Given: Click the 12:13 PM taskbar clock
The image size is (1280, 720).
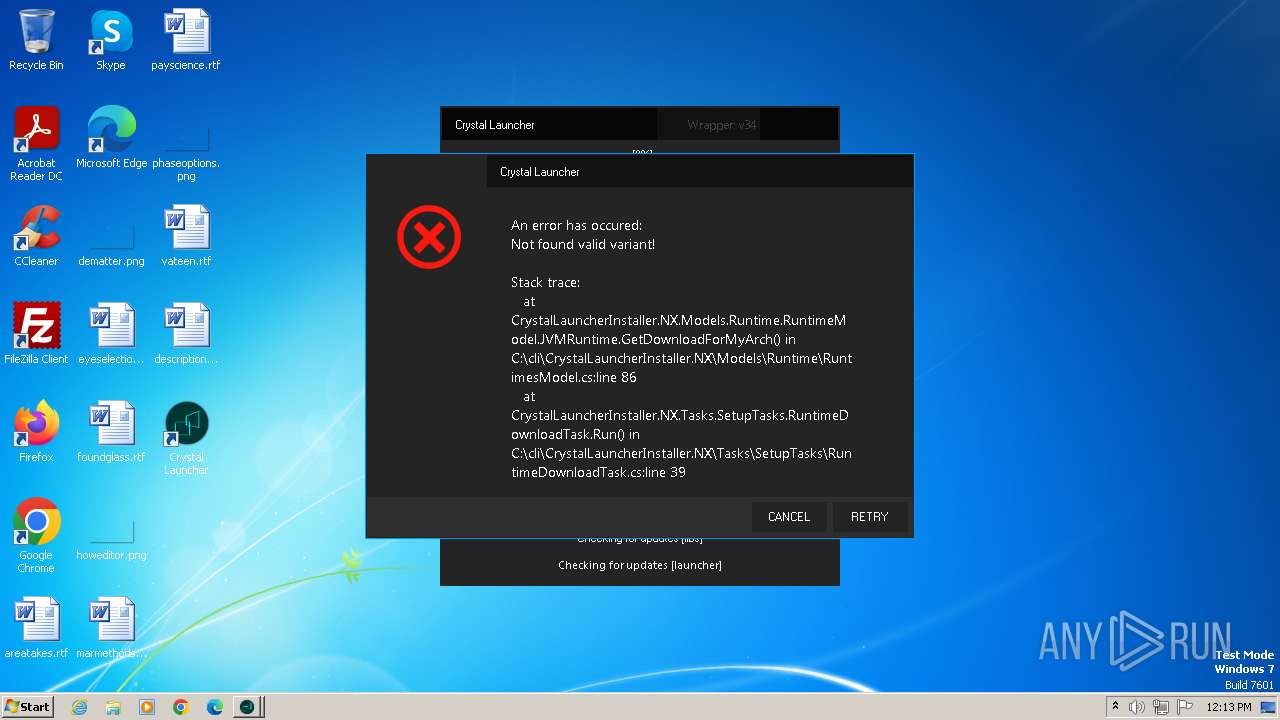Looking at the screenshot, I should coord(1229,707).
